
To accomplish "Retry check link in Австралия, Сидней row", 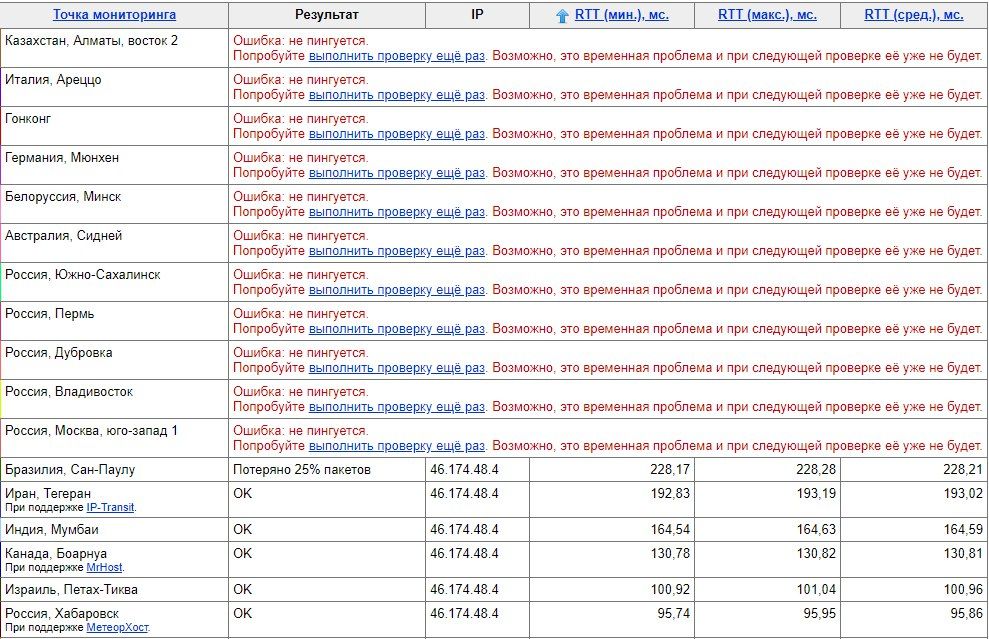I will 397,251.
